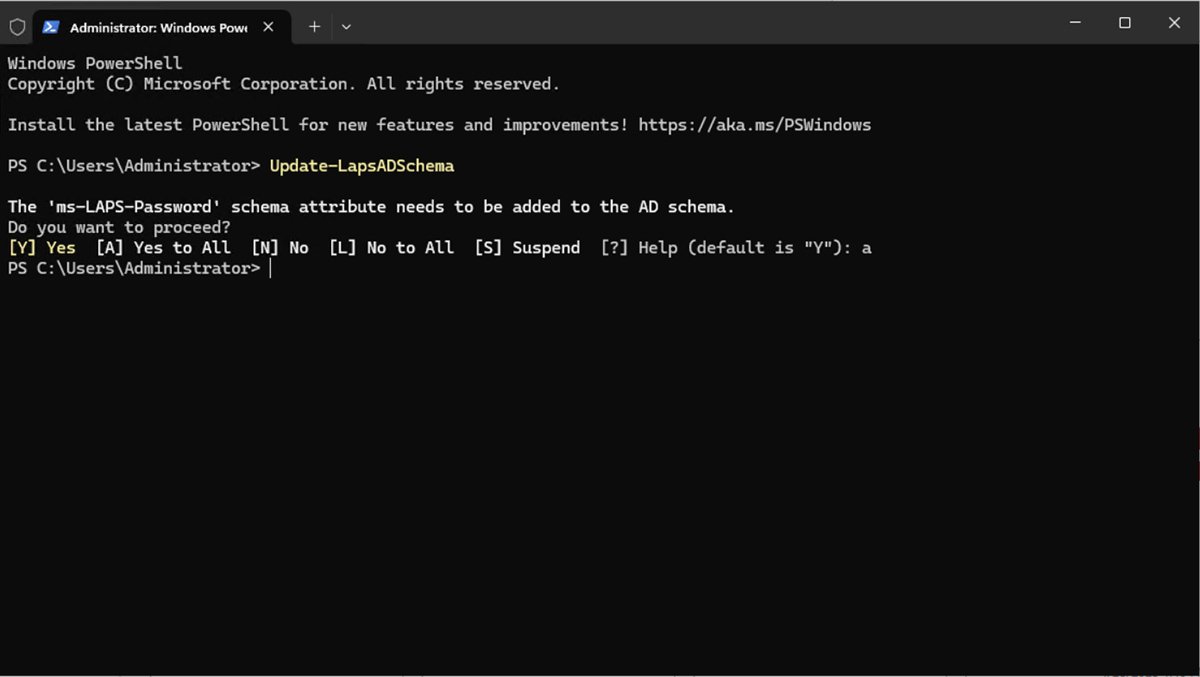Click the [?] Help option text
This screenshot has width=1200, height=677.
coord(639,248)
